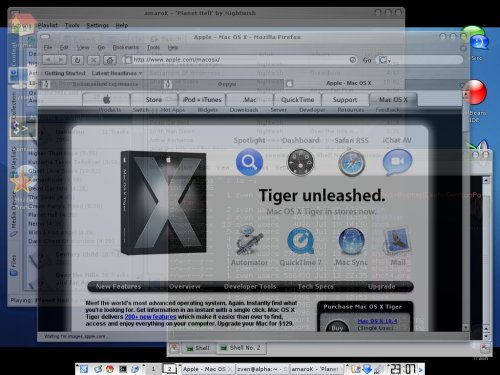Click the Overview navigation button
This screenshot has width=500, height=375.
click(x=184, y=286)
